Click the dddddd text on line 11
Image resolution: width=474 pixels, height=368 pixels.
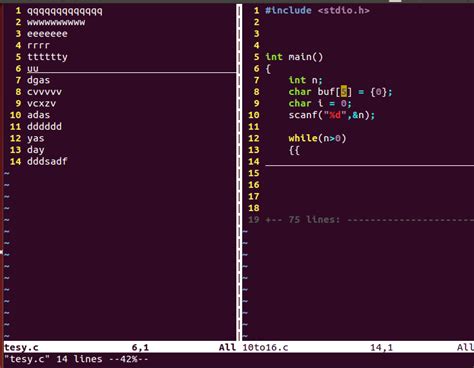[x=44, y=127]
